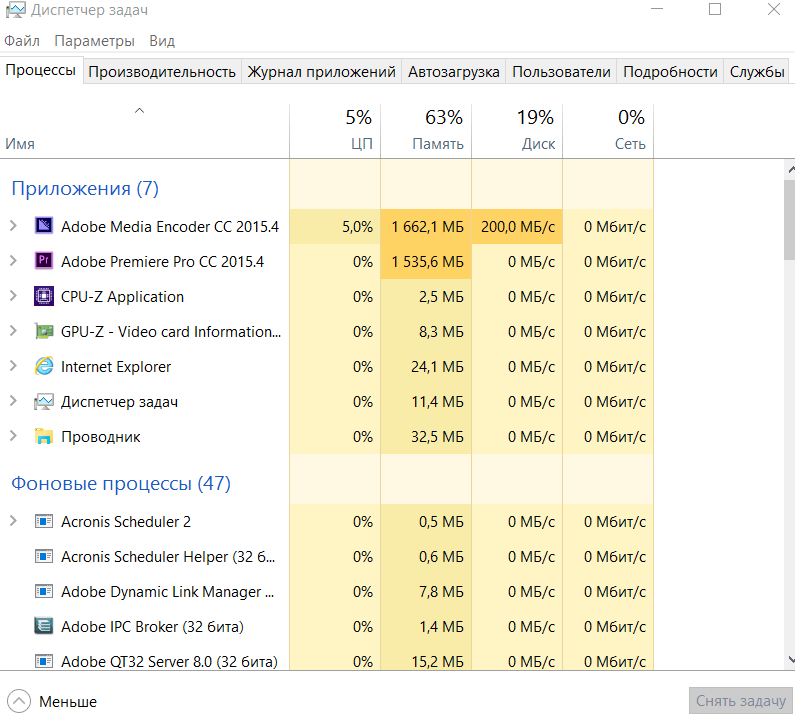
Task: Expand the CPU-Z Application entry
Action: [x=14, y=296]
